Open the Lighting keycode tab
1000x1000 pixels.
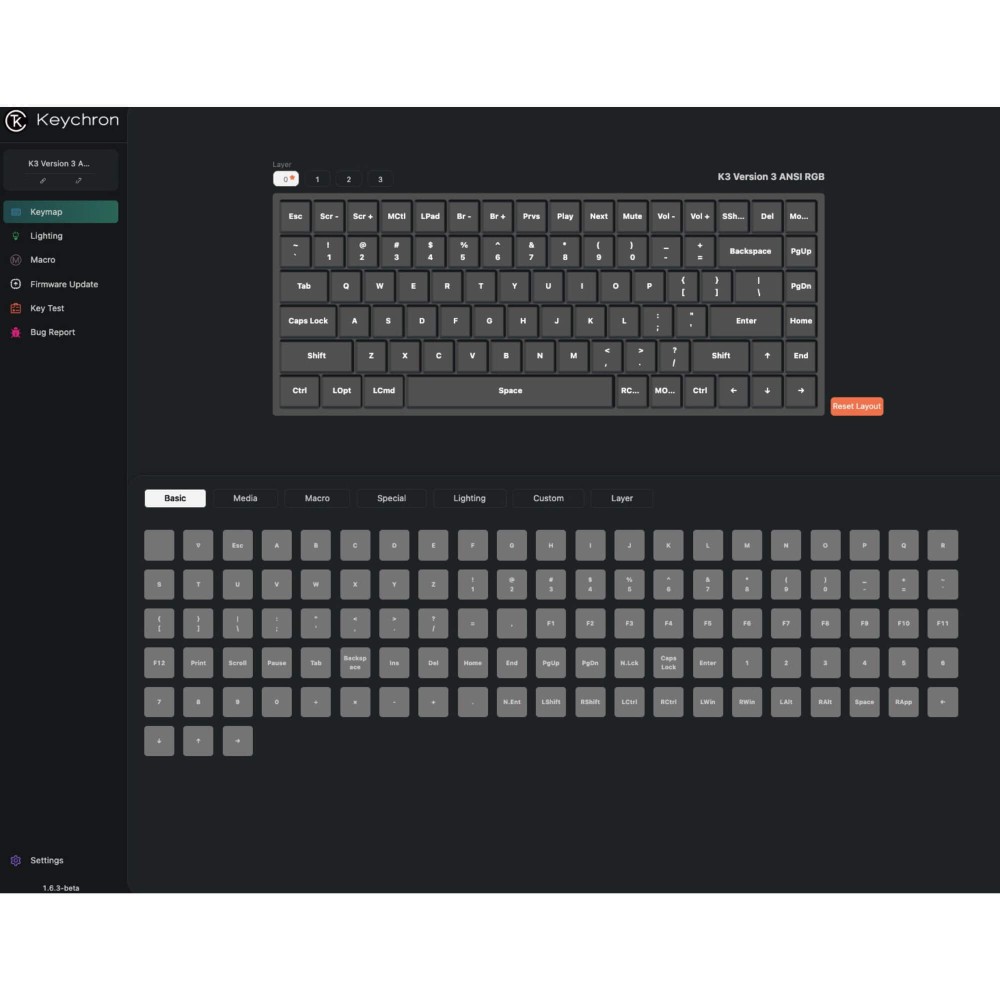click(x=469, y=499)
